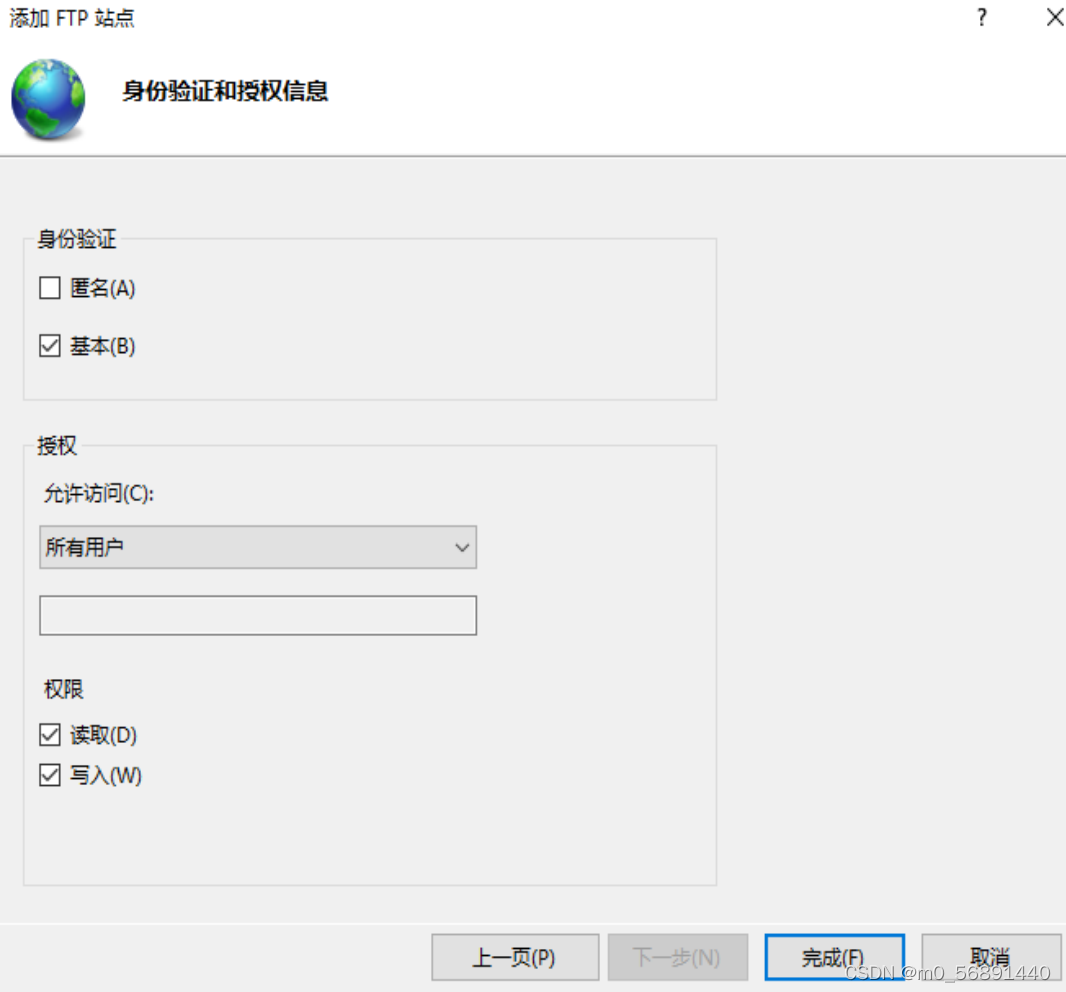Click the 权限 permissions label

63,689
